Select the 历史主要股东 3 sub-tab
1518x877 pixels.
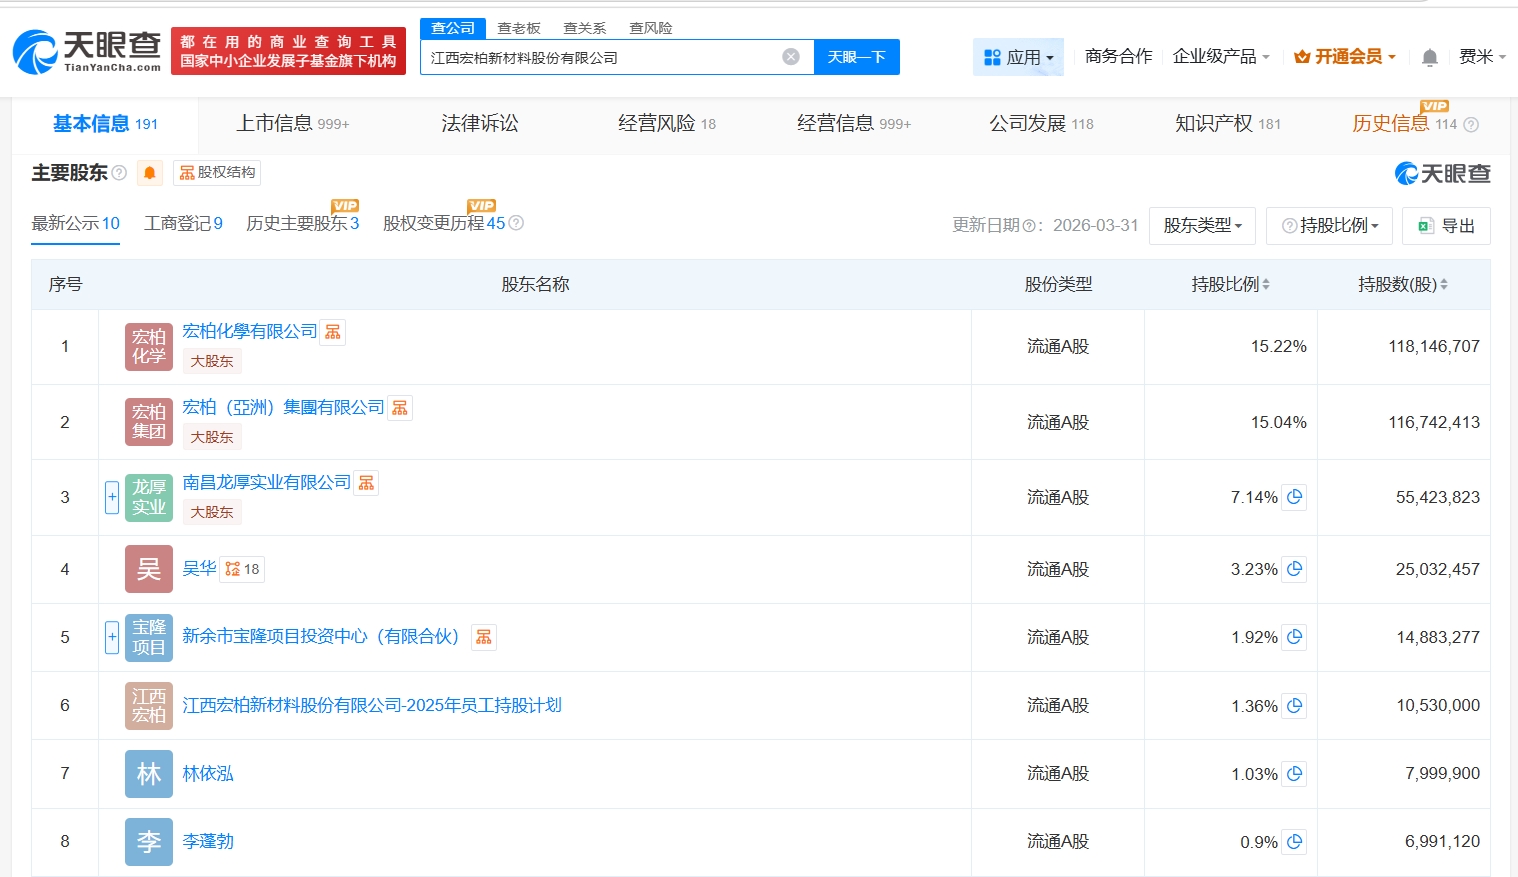302,224
